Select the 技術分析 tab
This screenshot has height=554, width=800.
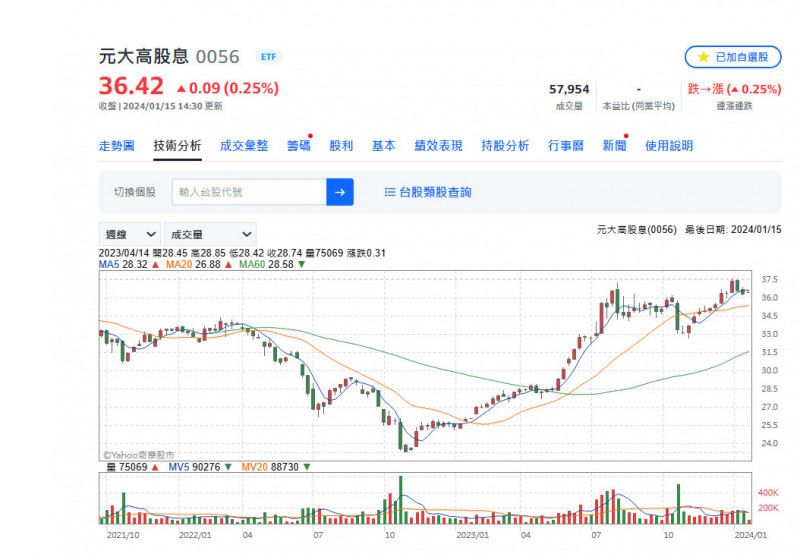(178, 146)
